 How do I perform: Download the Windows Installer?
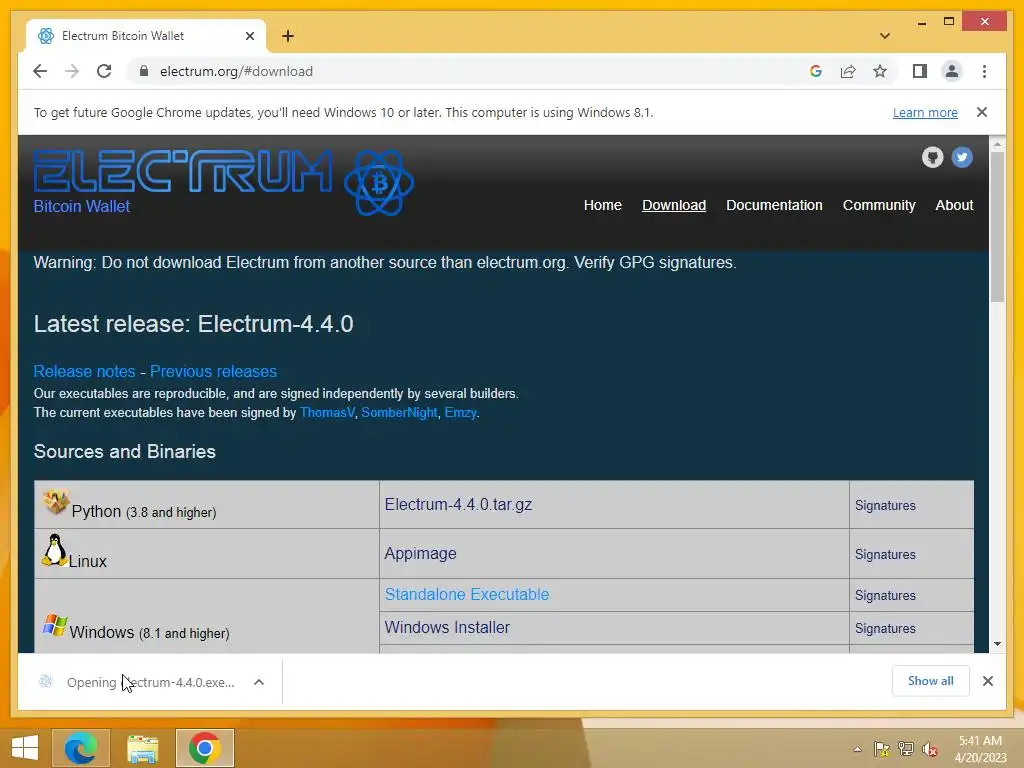[x=447, y=627]
